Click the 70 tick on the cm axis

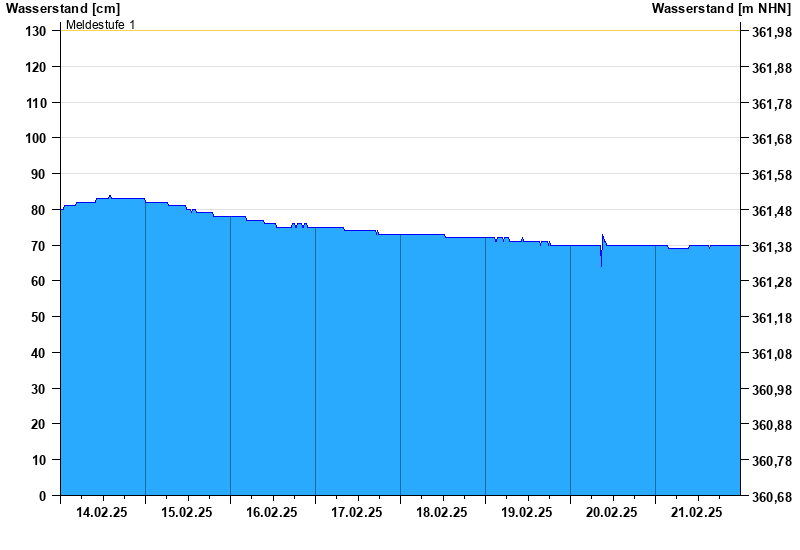coord(39,246)
